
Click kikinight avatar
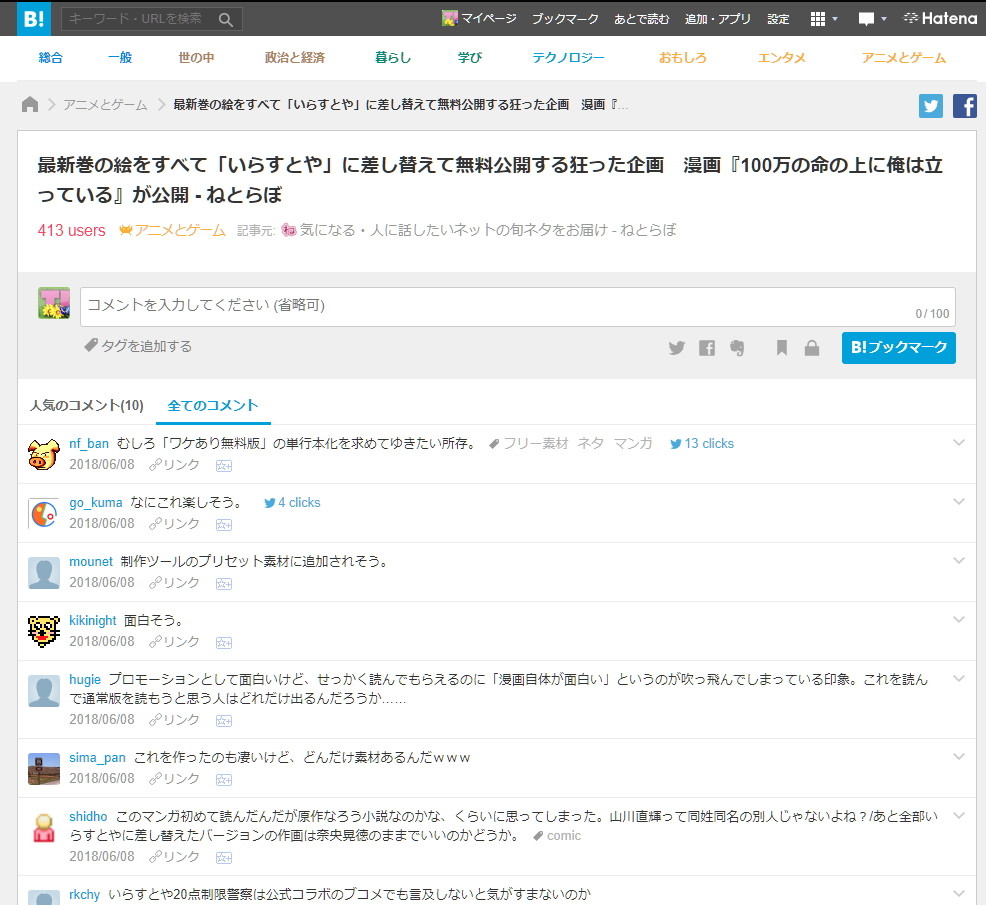[44, 632]
